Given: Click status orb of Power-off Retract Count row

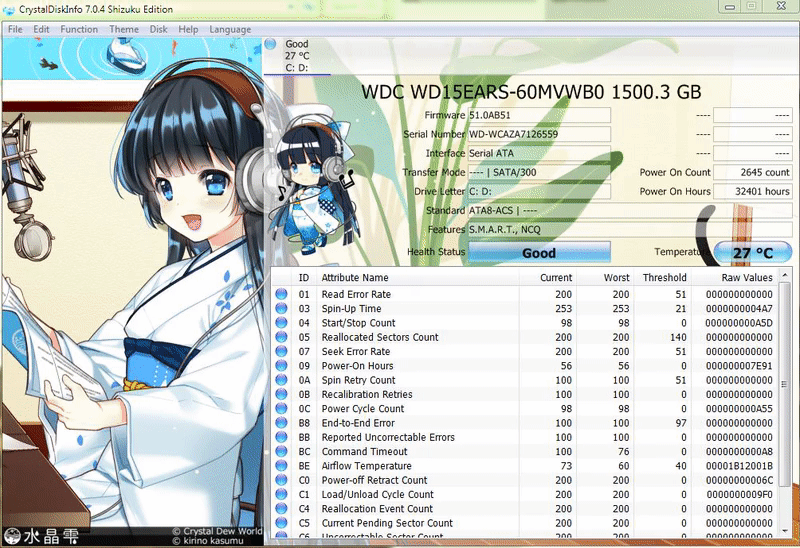Looking at the screenshot, I should point(281,480).
